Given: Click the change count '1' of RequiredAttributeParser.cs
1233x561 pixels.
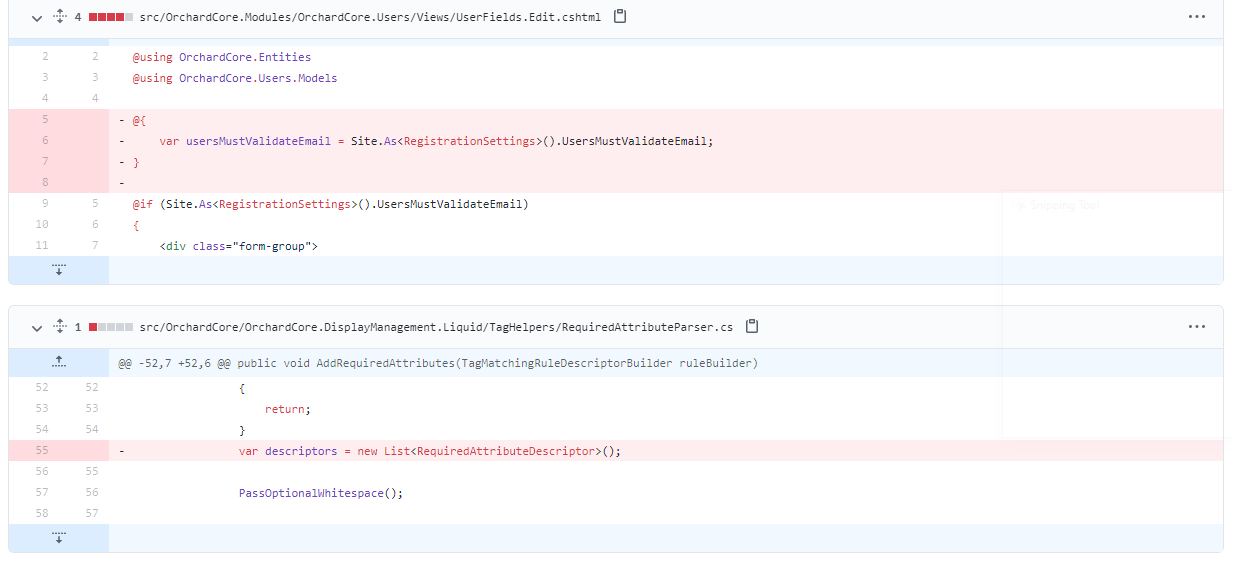Looking at the screenshot, I should [78, 327].
